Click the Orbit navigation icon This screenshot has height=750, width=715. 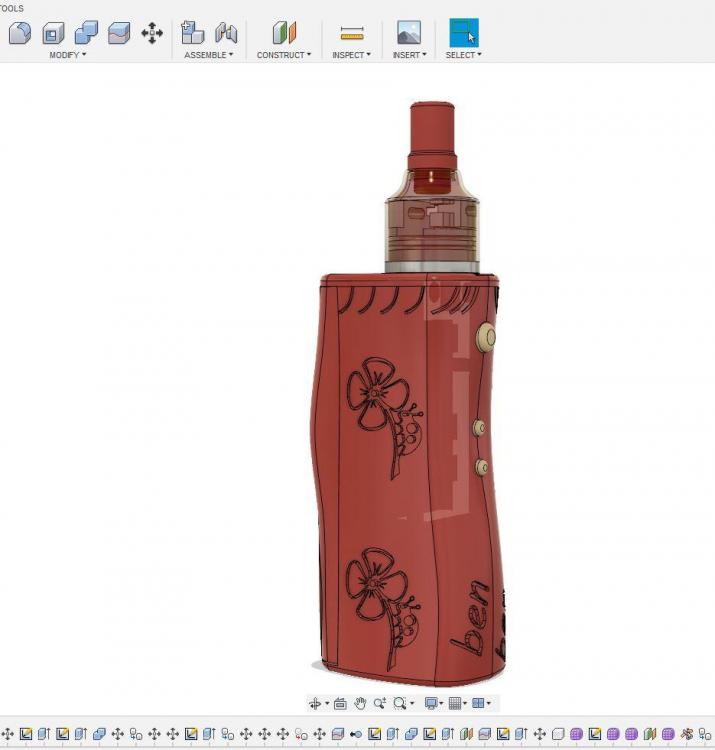point(315,703)
